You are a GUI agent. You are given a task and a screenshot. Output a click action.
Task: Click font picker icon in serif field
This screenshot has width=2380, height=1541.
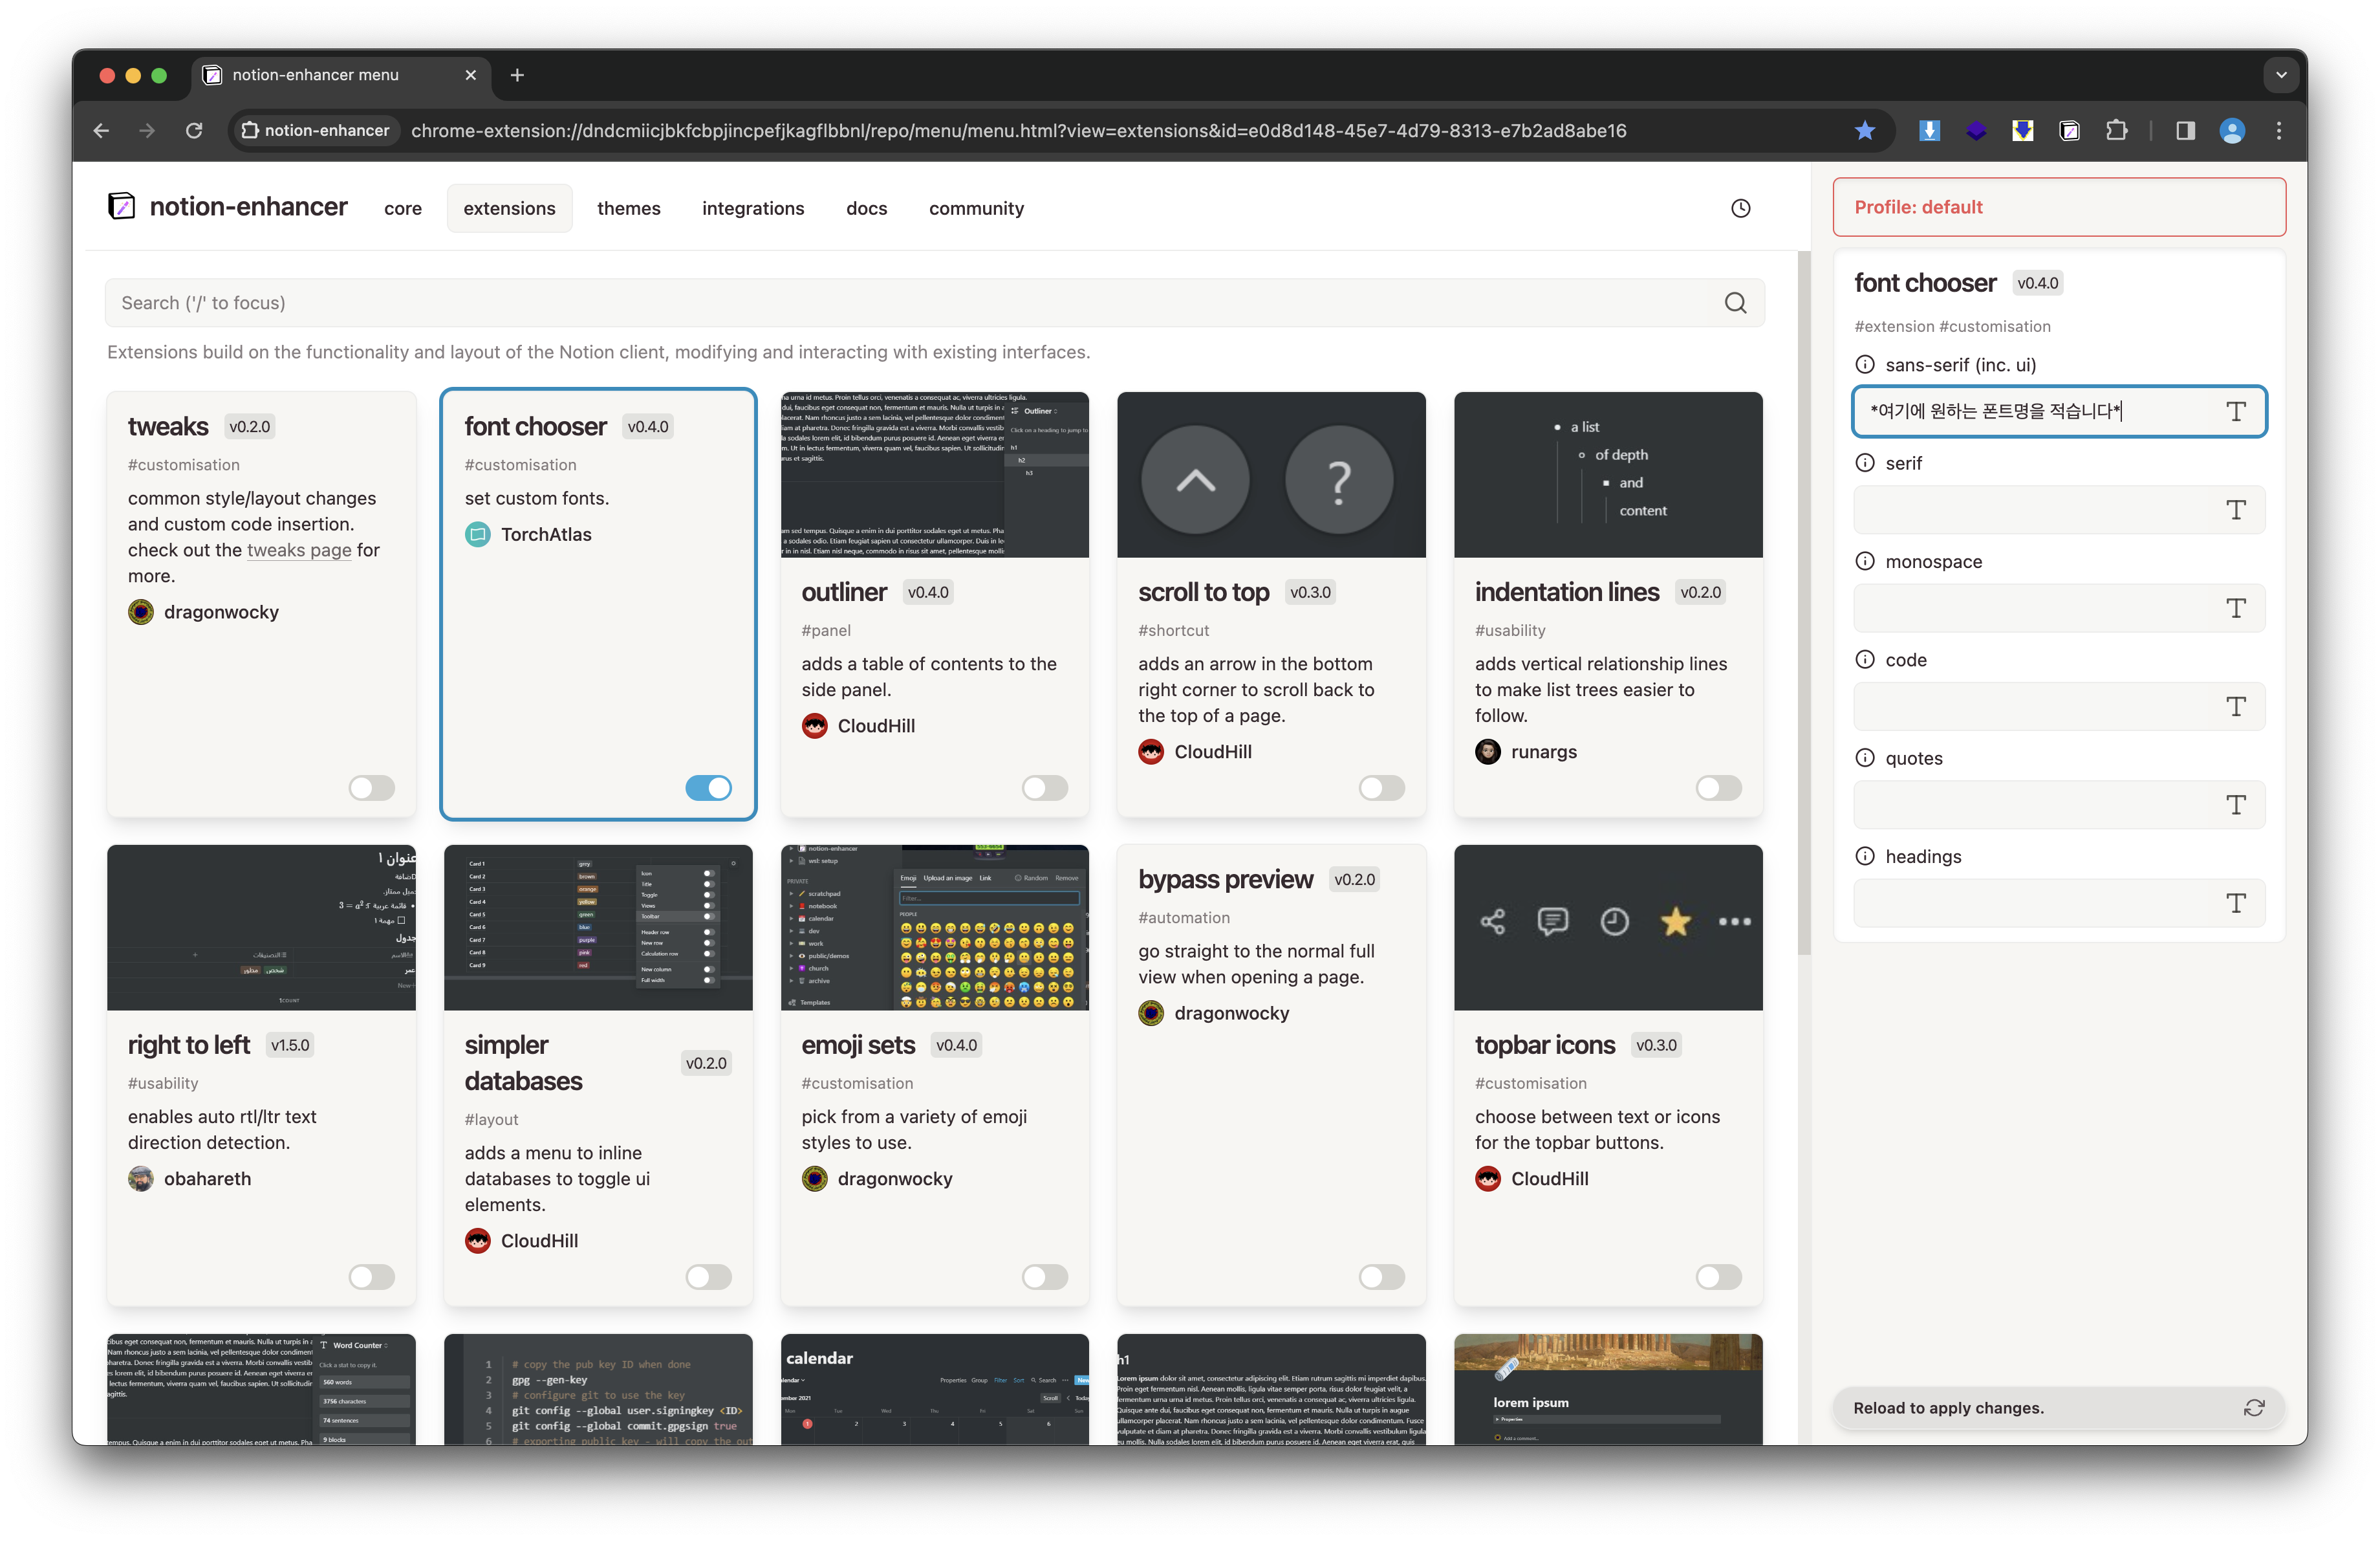tap(2236, 510)
